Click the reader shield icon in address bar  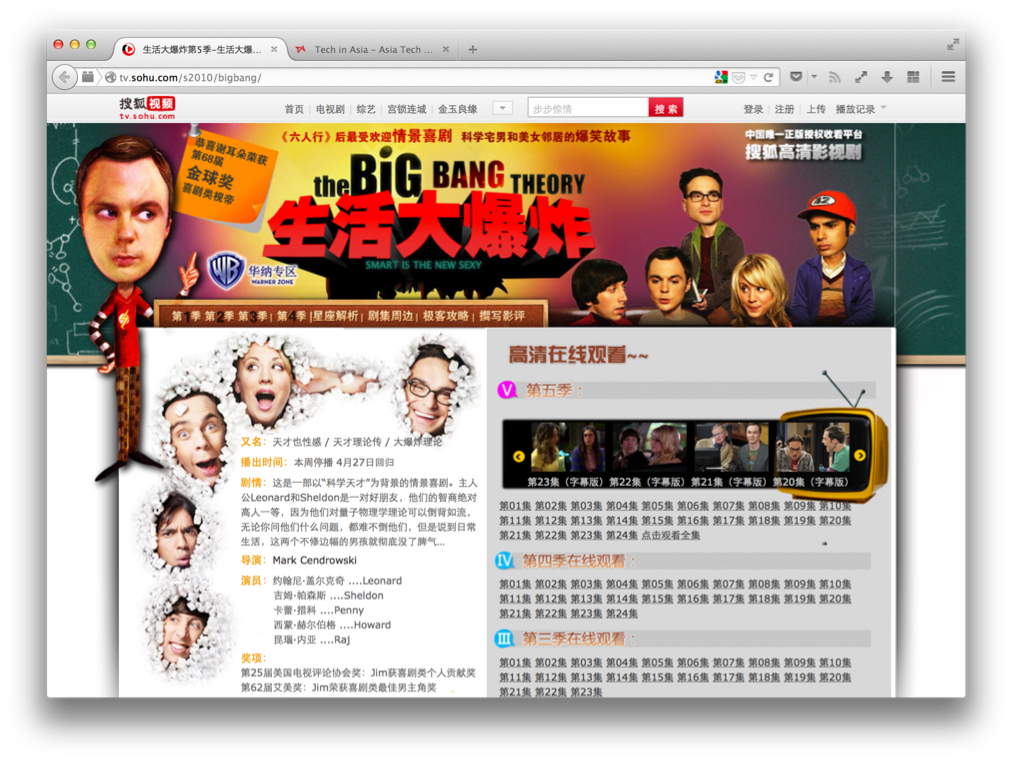point(738,77)
